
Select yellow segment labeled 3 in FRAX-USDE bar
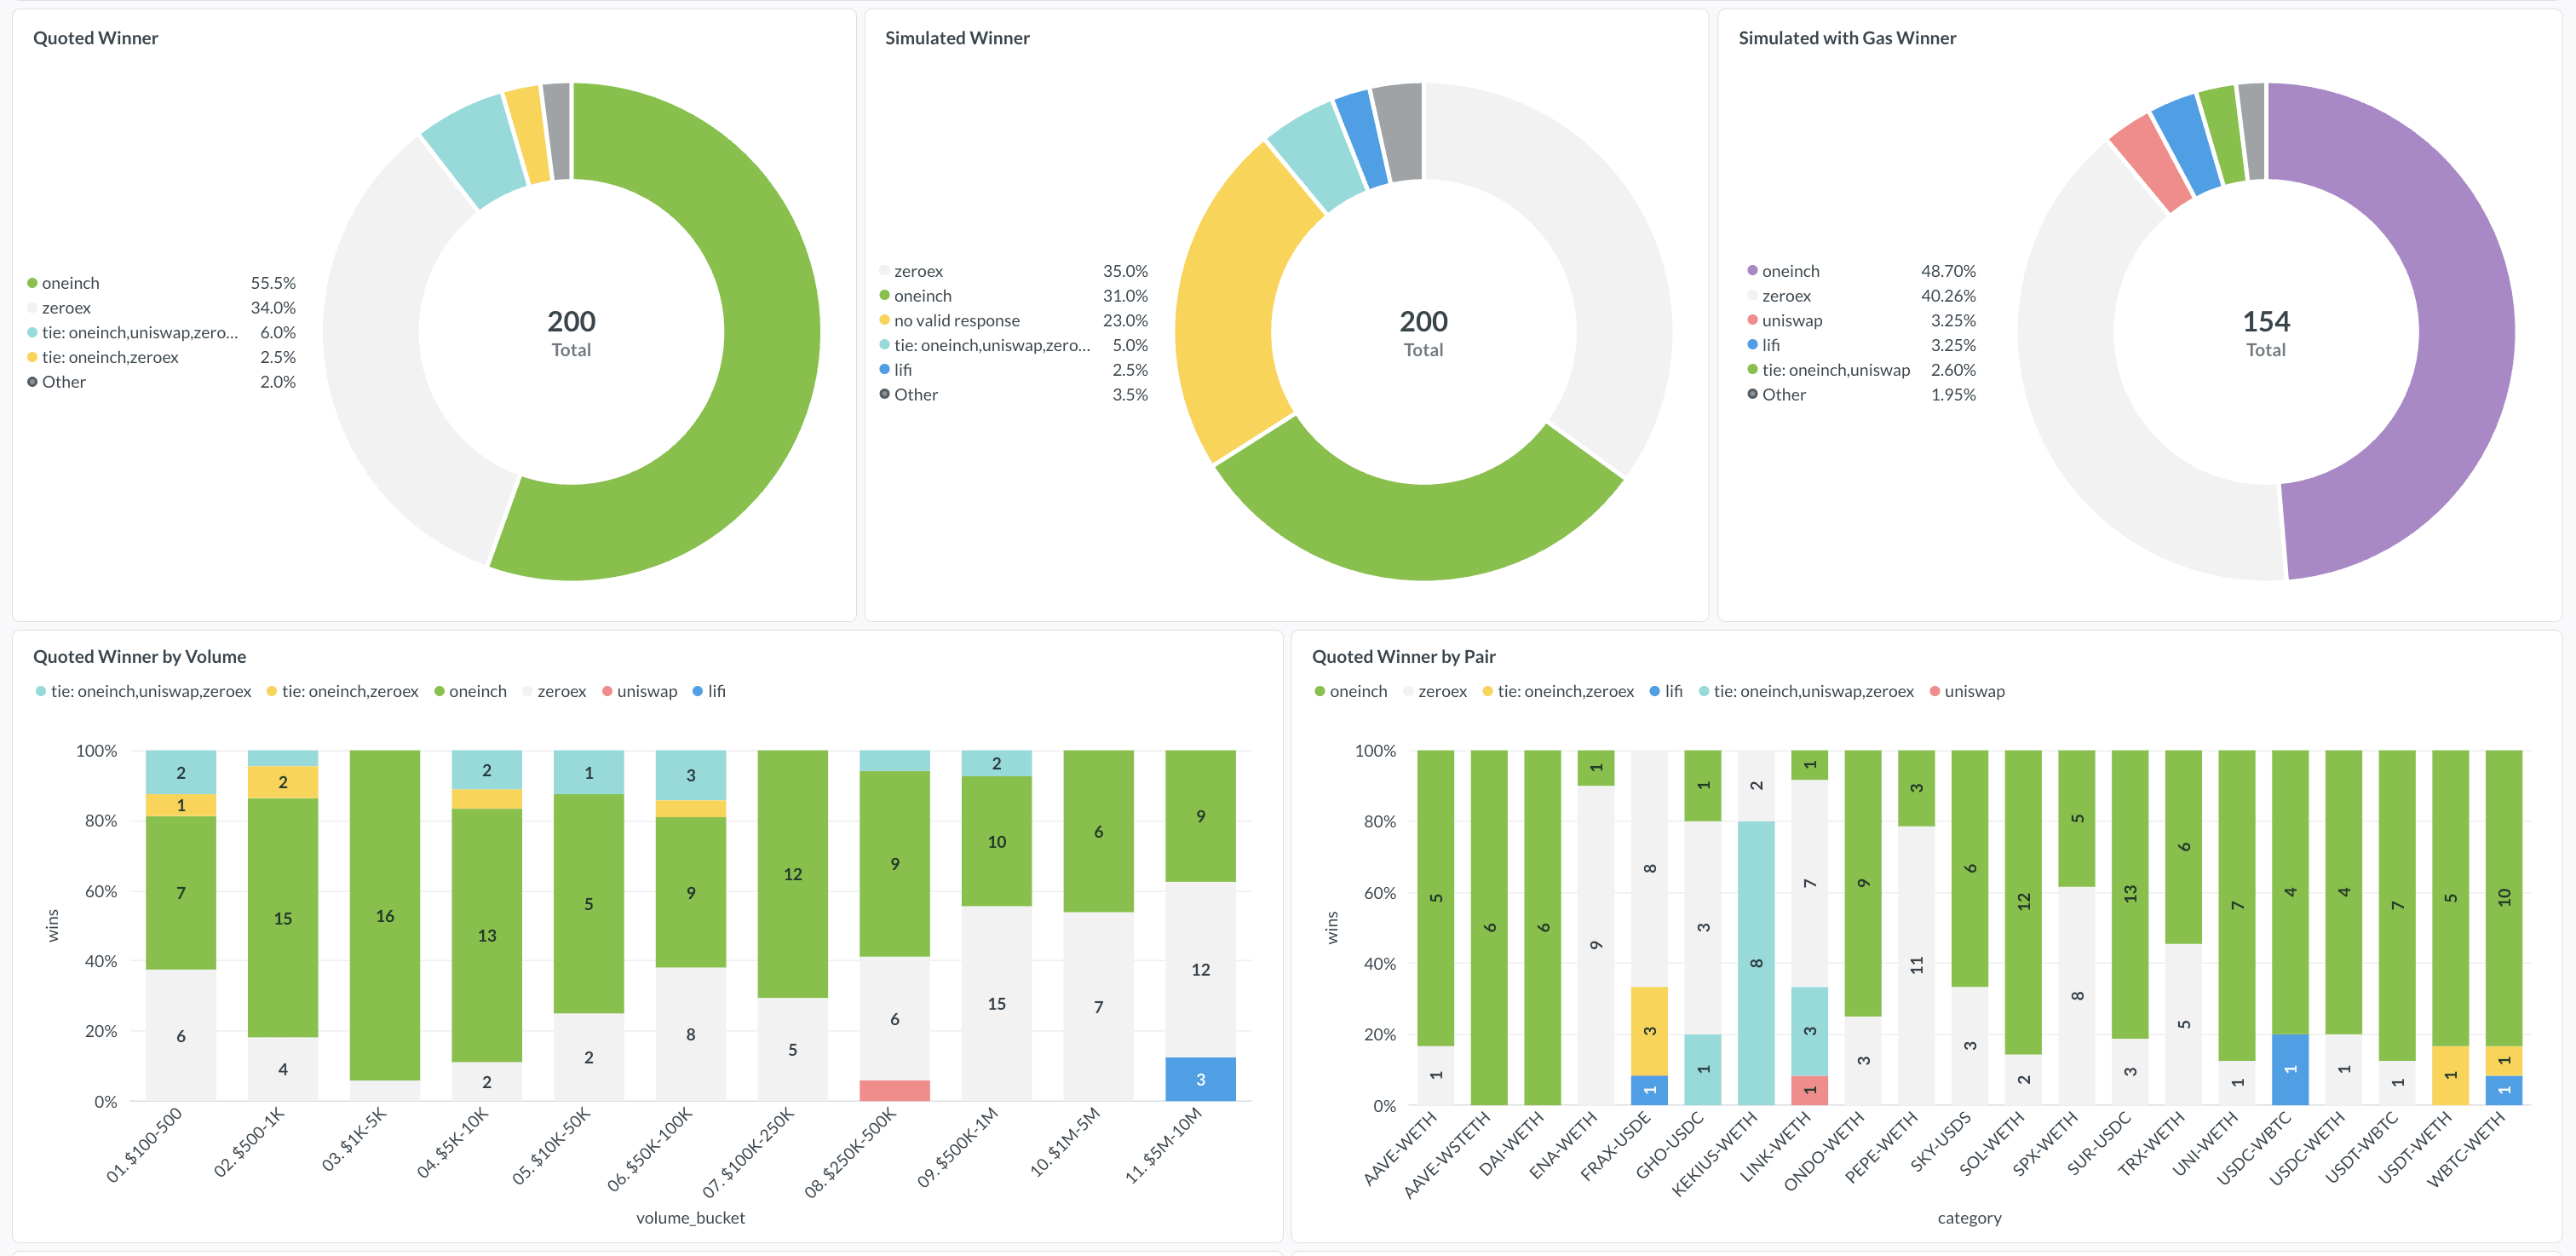(1649, 1031)
